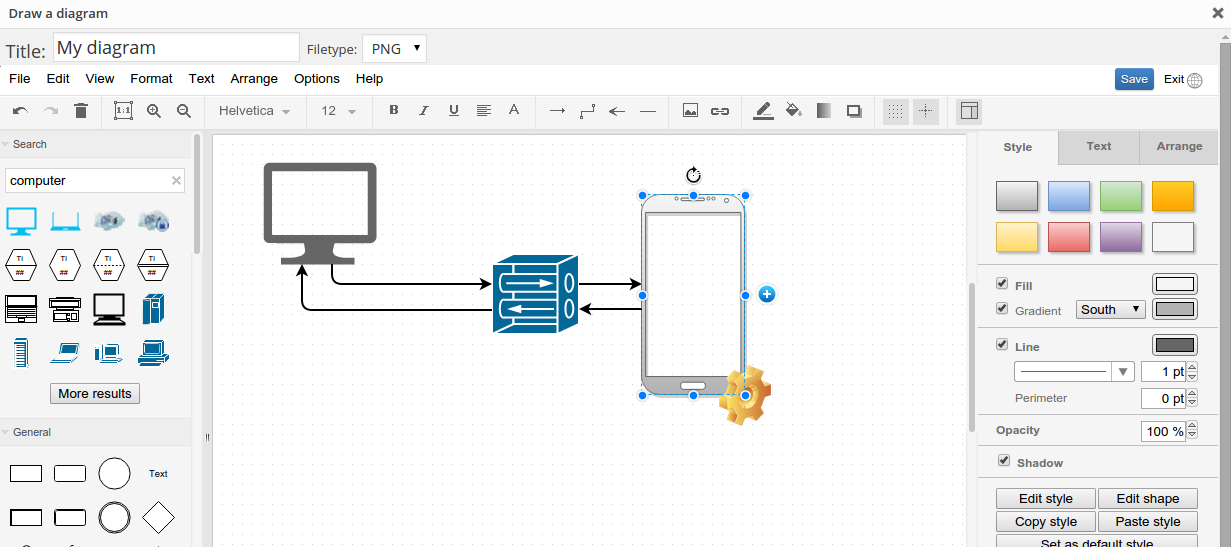Viewport: 1231px width, 547px height.
Task: Disable the Gradient checkbox
Action: 1002,309
